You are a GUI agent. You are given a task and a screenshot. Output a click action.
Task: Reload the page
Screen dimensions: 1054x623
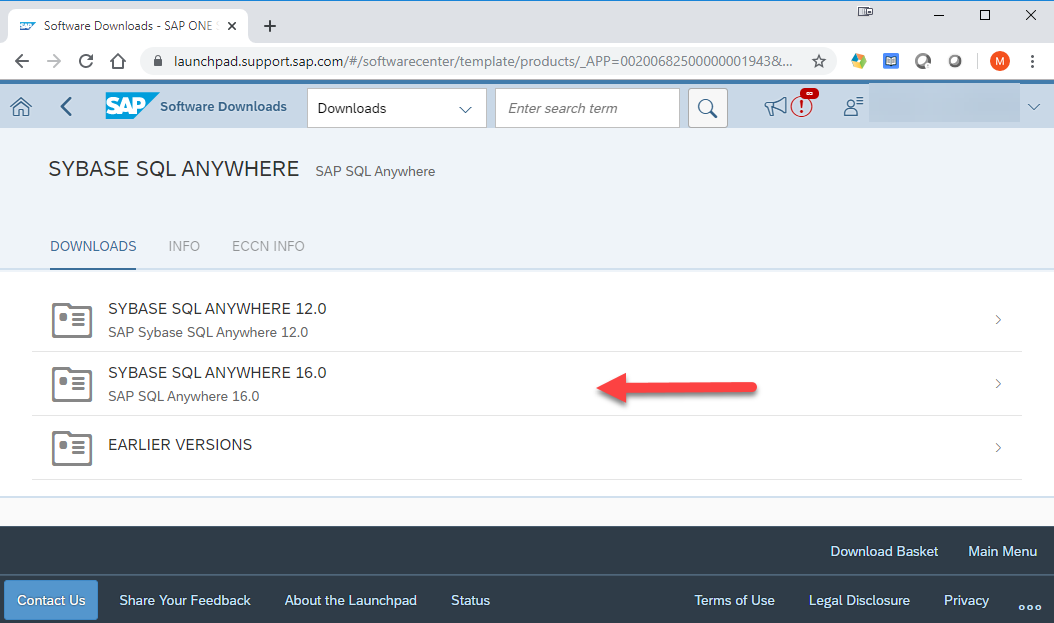point(86,61)
